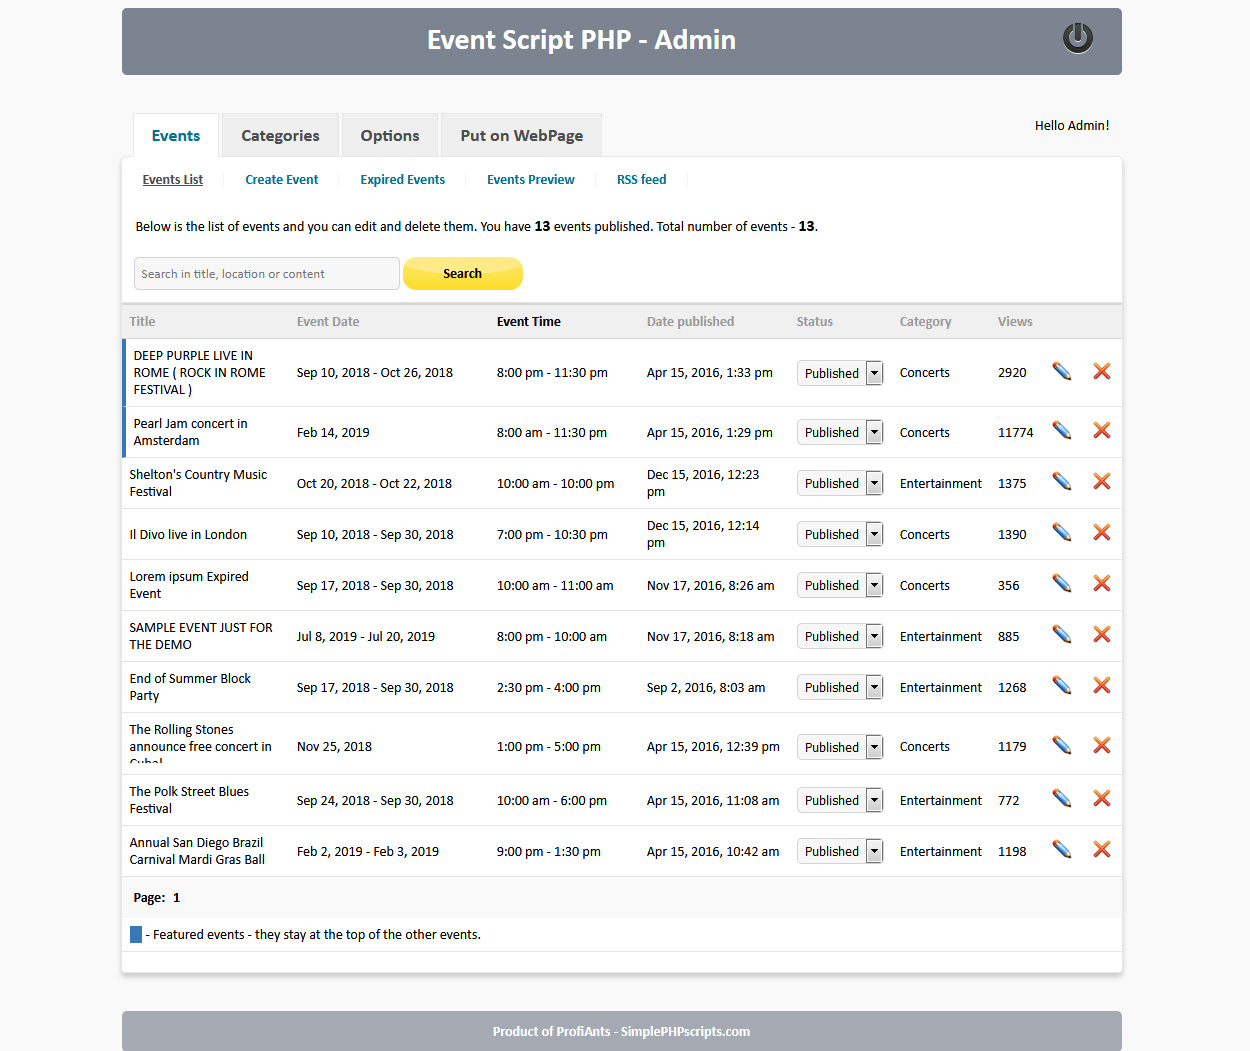Click the Search button

pyautogui.click(x=462, y=273)
